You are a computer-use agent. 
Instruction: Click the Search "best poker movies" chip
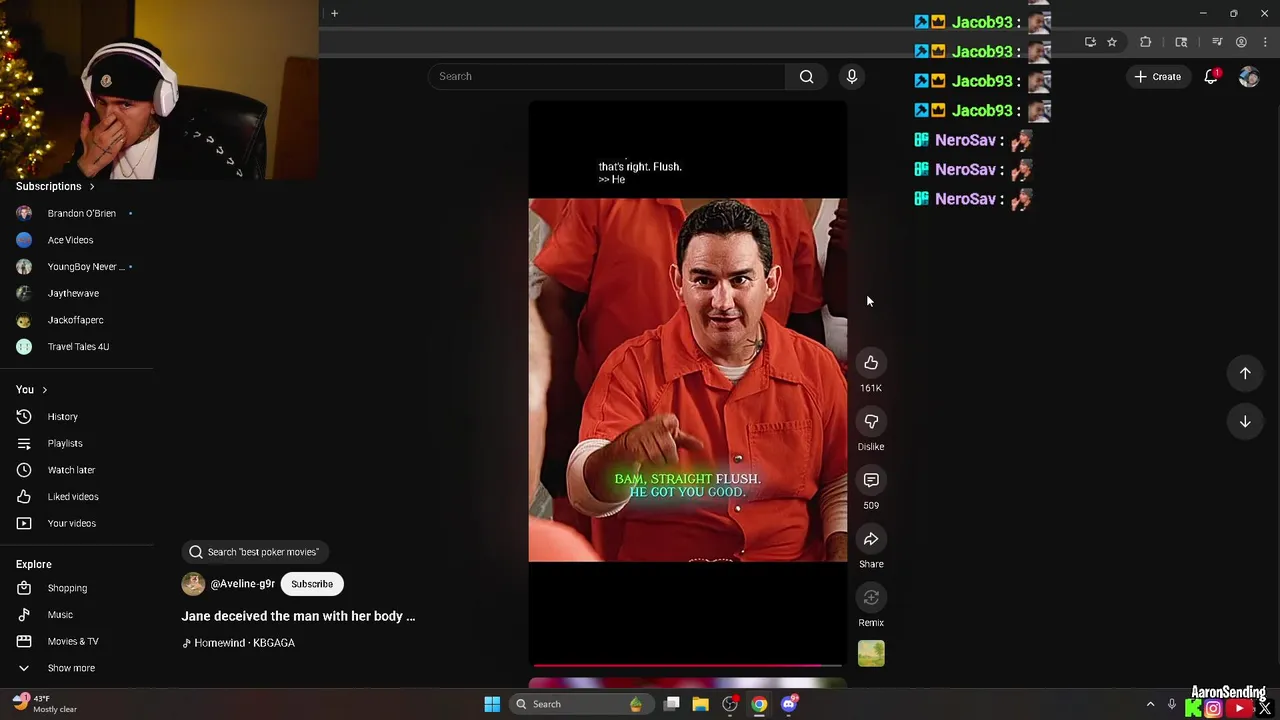tap(256, 552)
